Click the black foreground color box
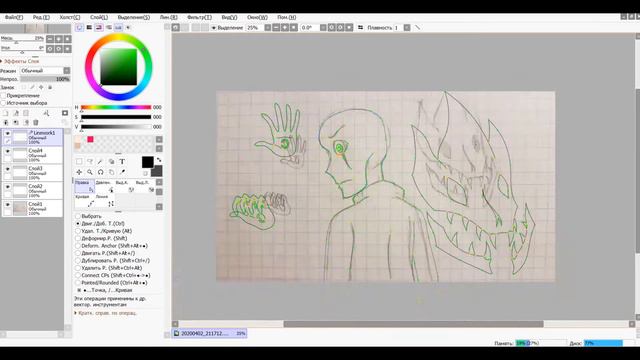The height and width of the screenshot is (360, 640). pos(148,162)
